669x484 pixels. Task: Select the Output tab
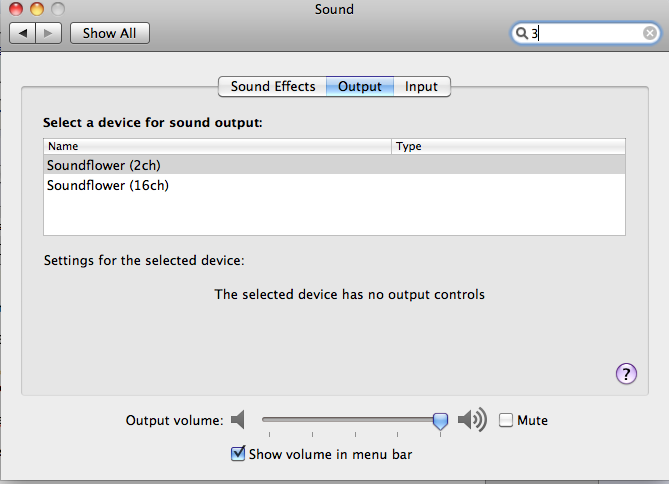360,87
